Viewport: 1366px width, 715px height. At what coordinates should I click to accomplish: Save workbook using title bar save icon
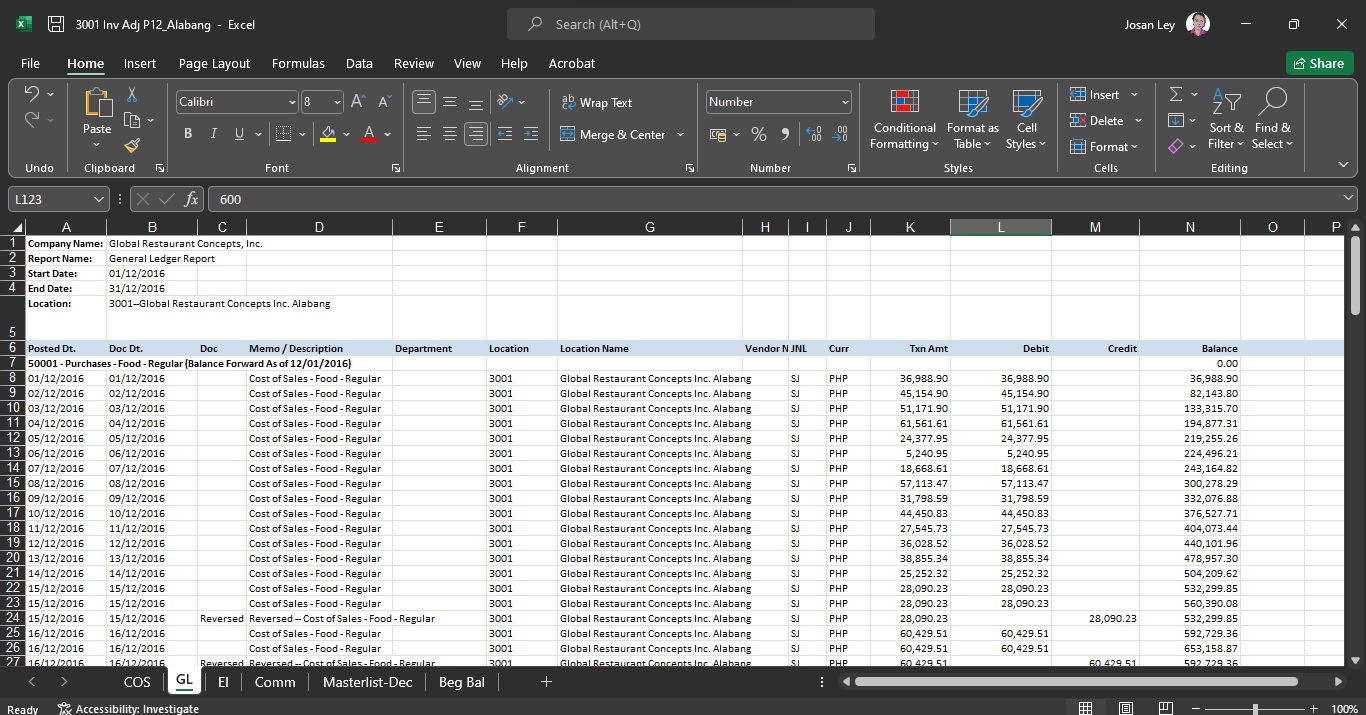coord(56,24)
